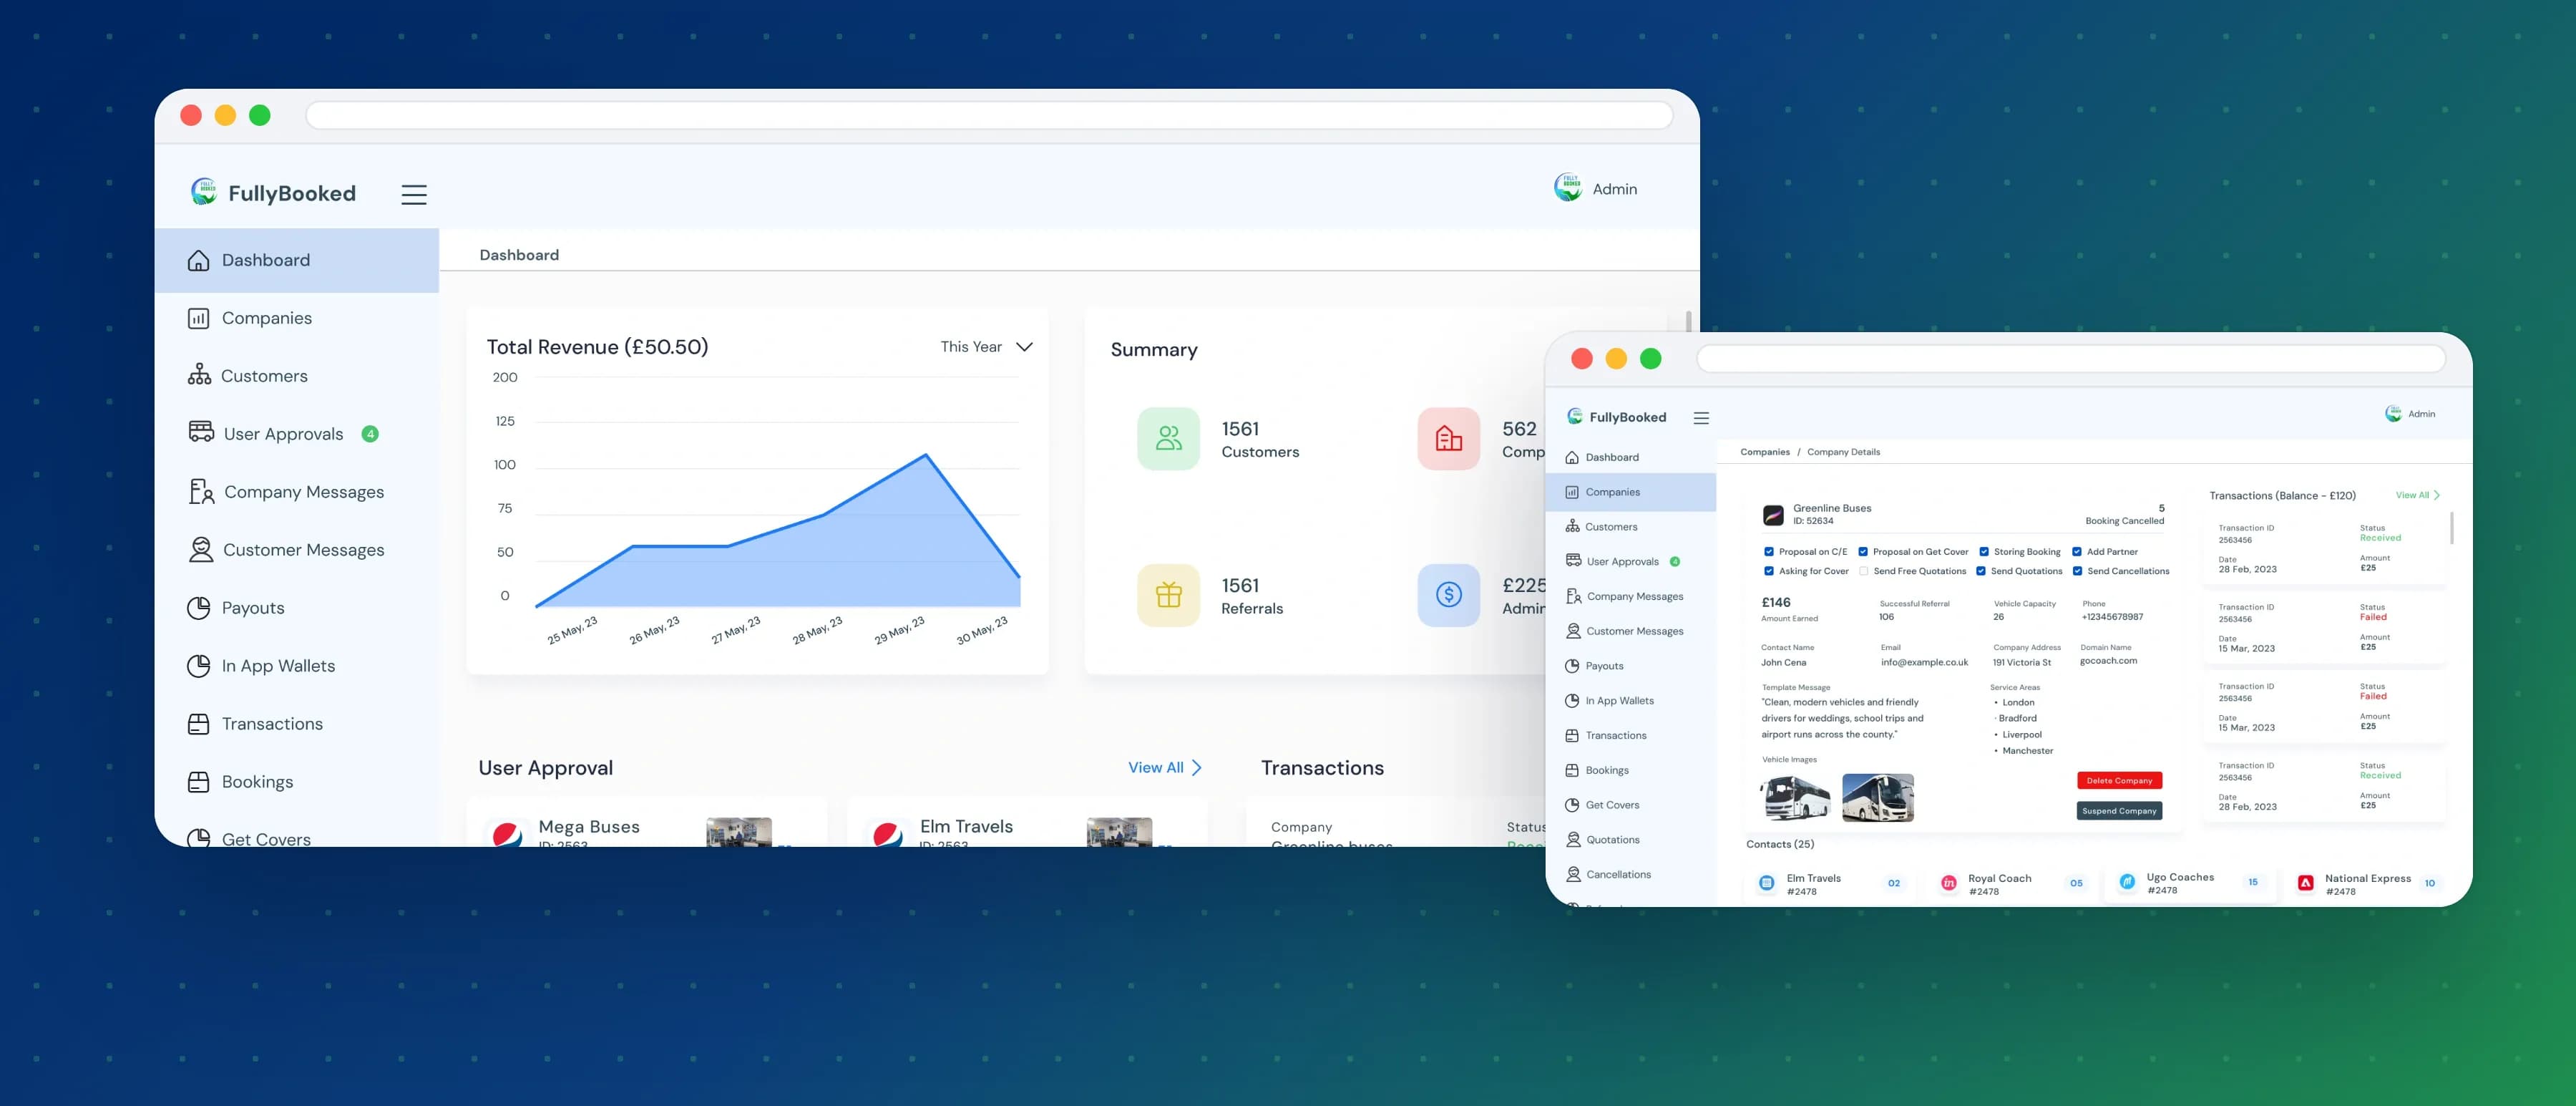Uncheck the Proposal on Get Cover checkbox
The width and height of the screenshot is (2576, 1106).
1863,552
